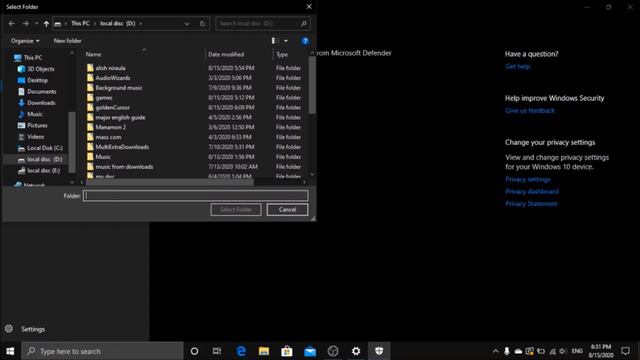Image resolution: width=640 pixels, height=360 pixels.
Task: Select the major english guide folder
Action: 120,117
